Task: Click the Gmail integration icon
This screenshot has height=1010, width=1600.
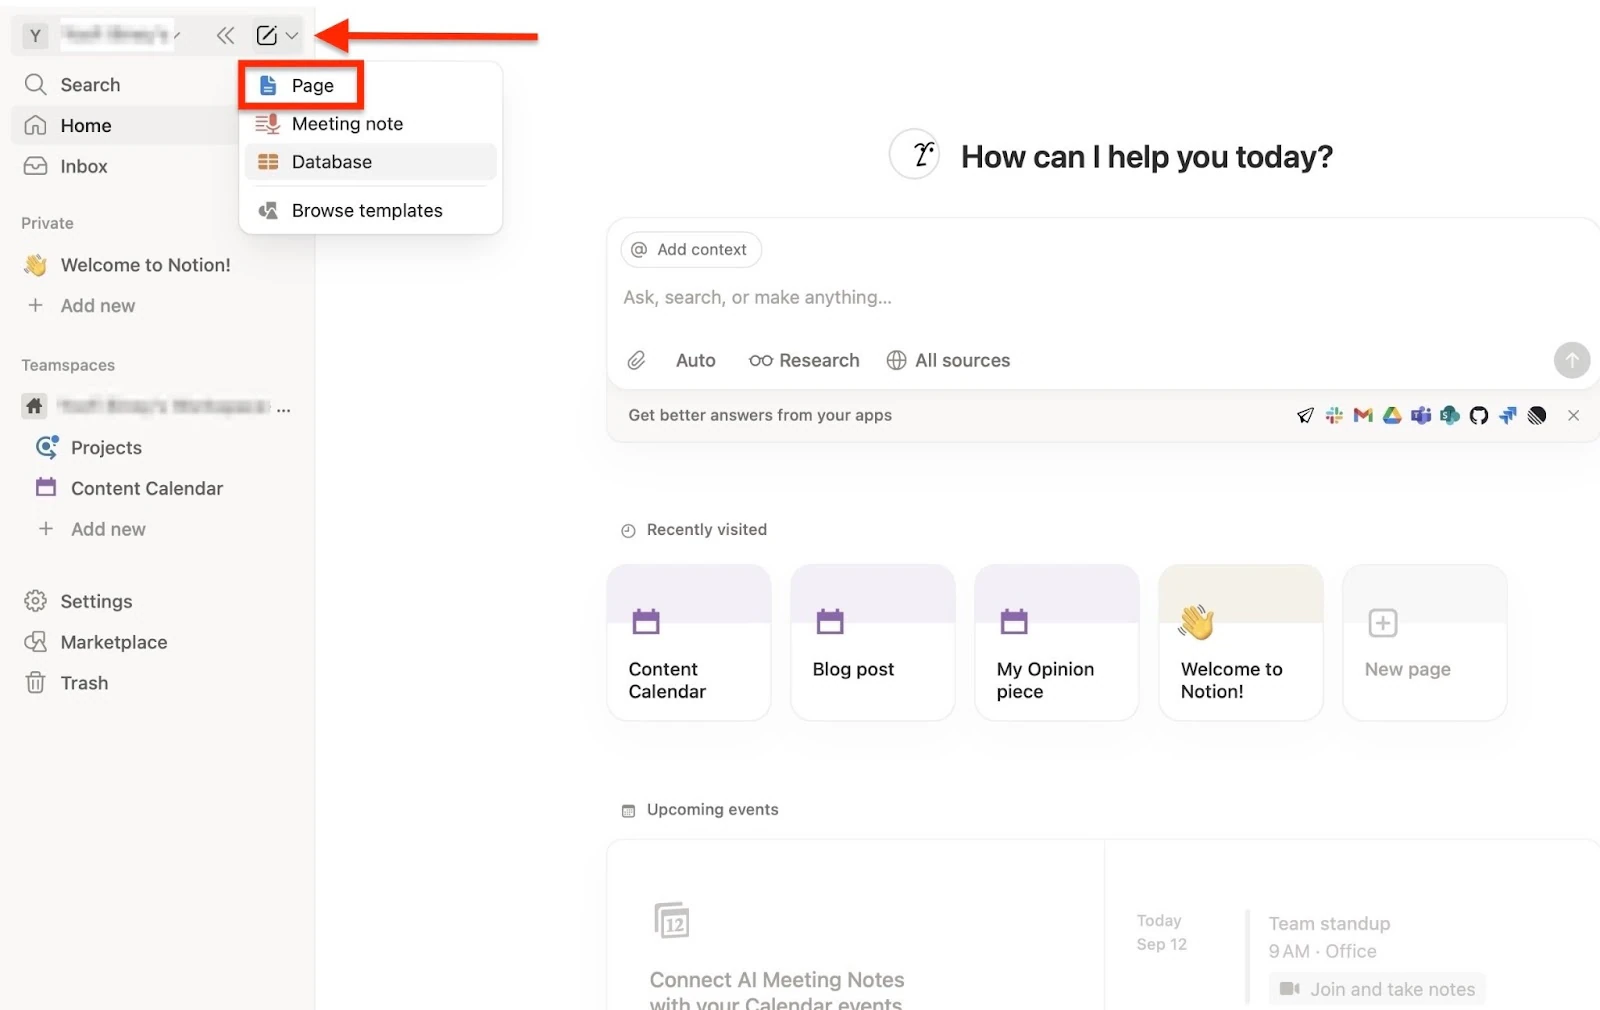Action: 1363,416
